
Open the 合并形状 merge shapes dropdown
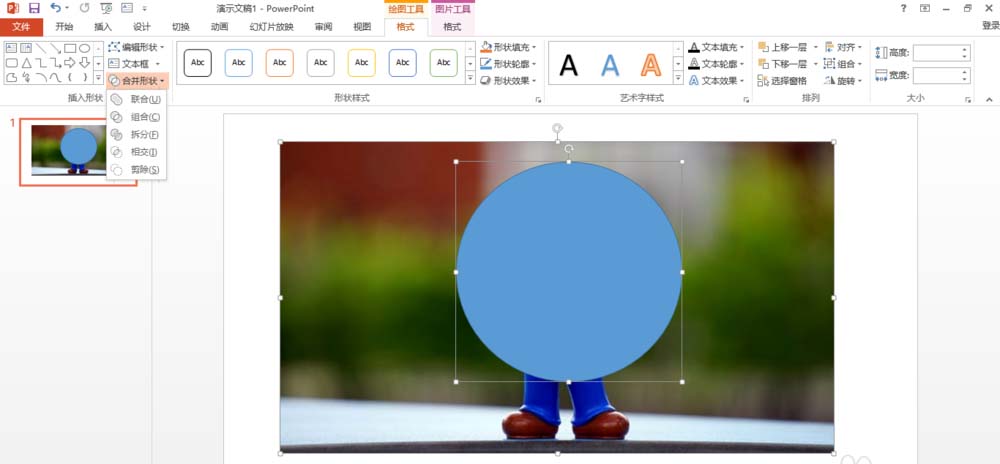137,81
